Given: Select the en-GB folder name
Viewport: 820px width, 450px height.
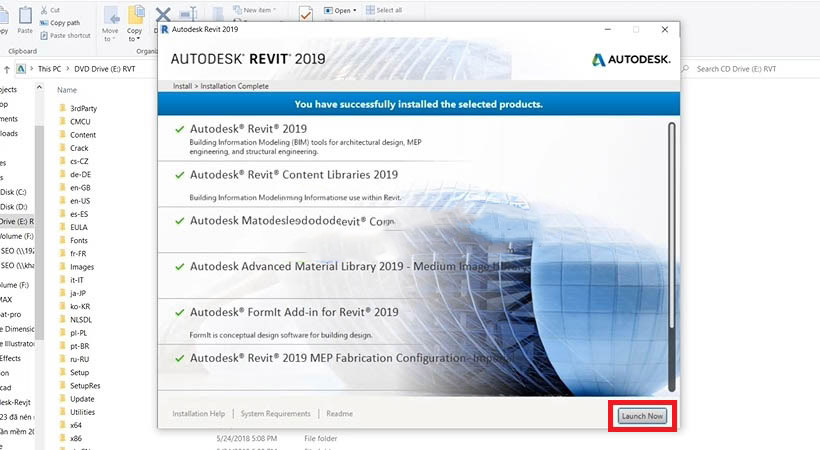Looking at the screenshot, I should [x=80, y=187].
